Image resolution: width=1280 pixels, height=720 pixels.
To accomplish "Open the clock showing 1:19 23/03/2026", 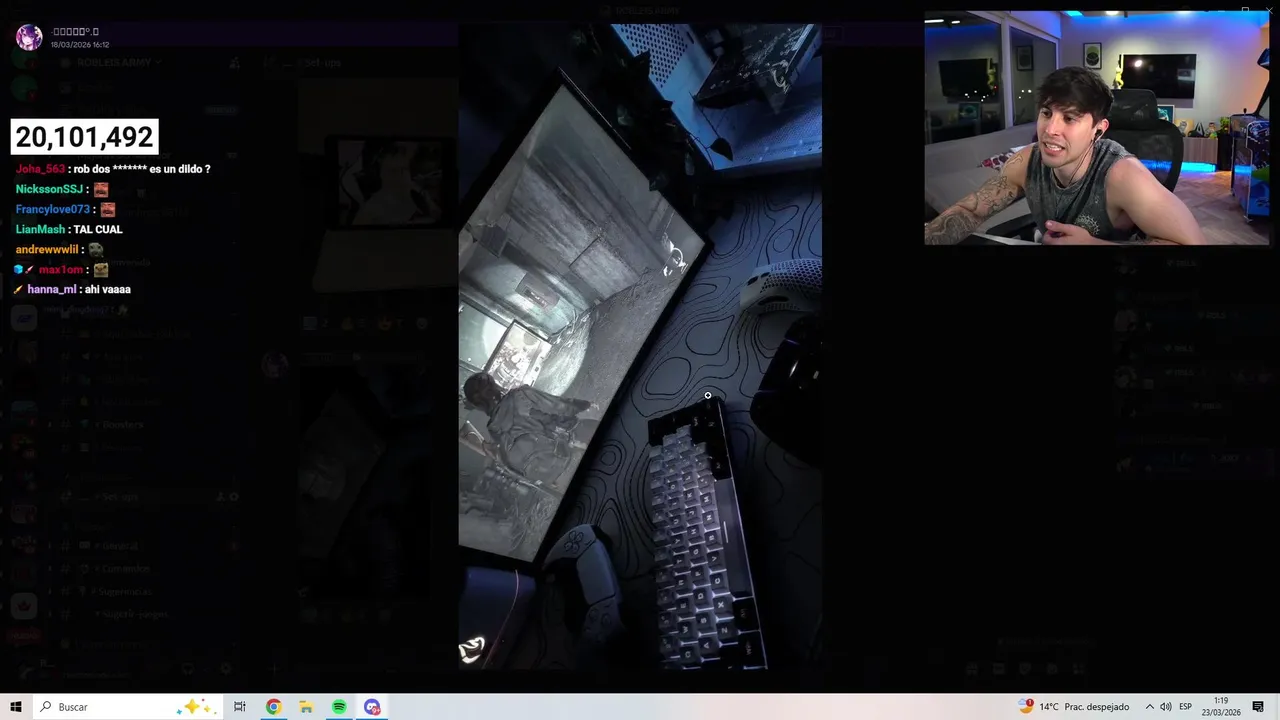I will [x=1221, y=707].
